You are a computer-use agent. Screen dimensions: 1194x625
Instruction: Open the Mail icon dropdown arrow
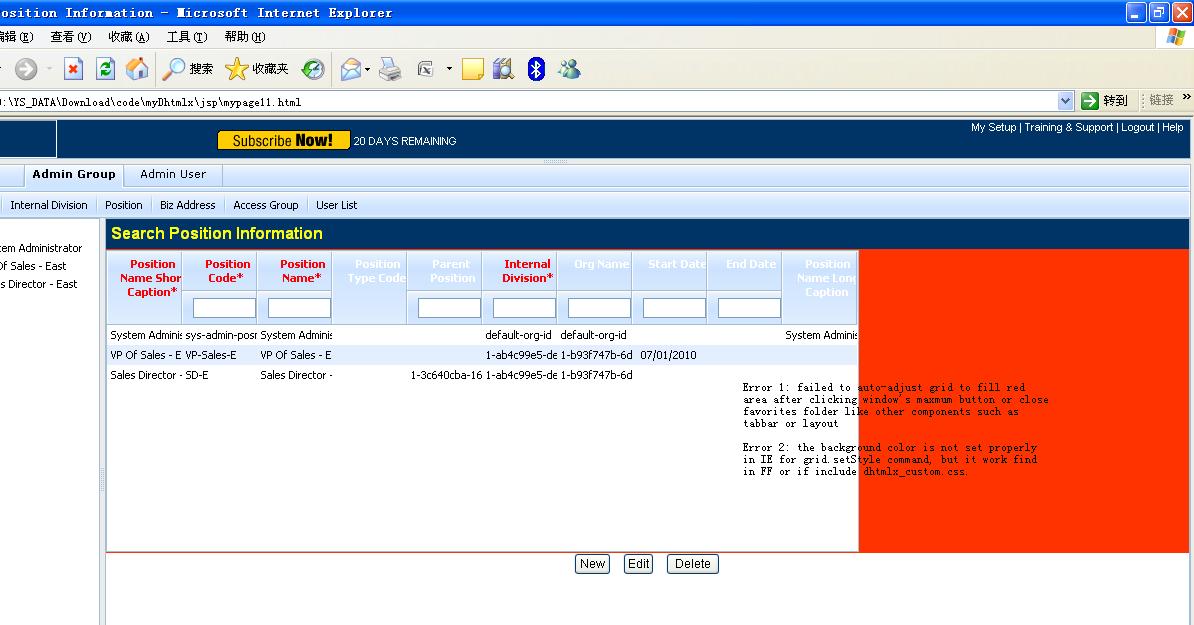point(367,70)
